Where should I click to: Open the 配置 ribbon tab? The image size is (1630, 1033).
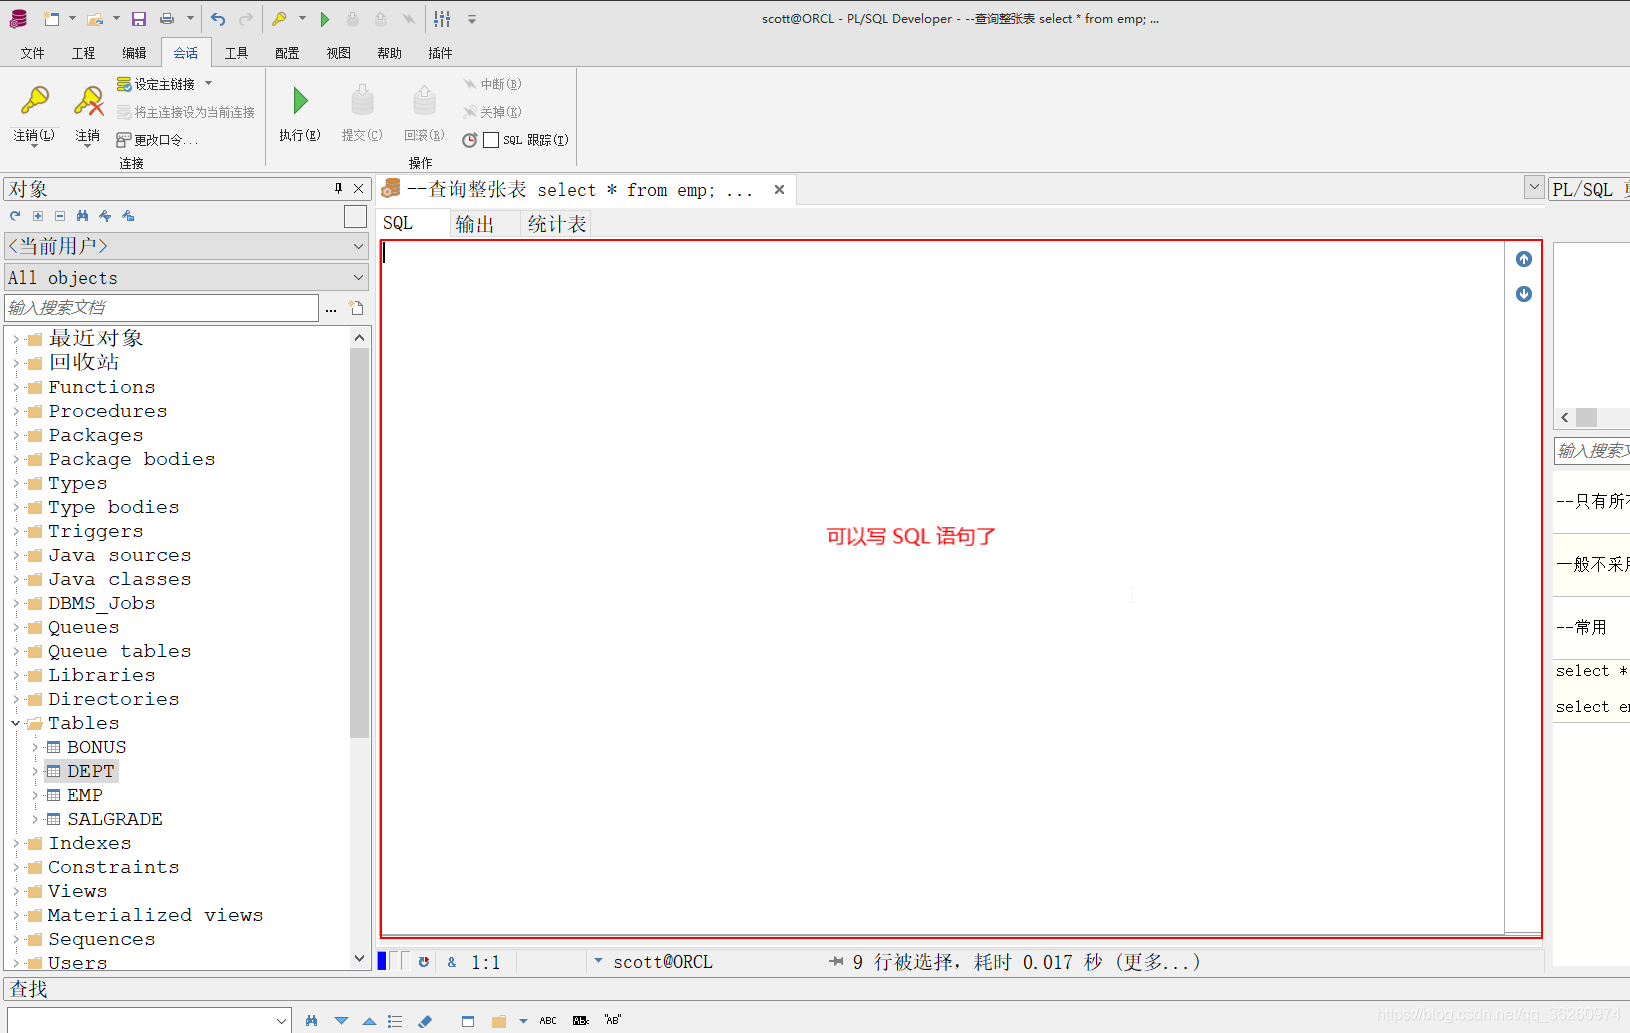(x=287, y=53)
